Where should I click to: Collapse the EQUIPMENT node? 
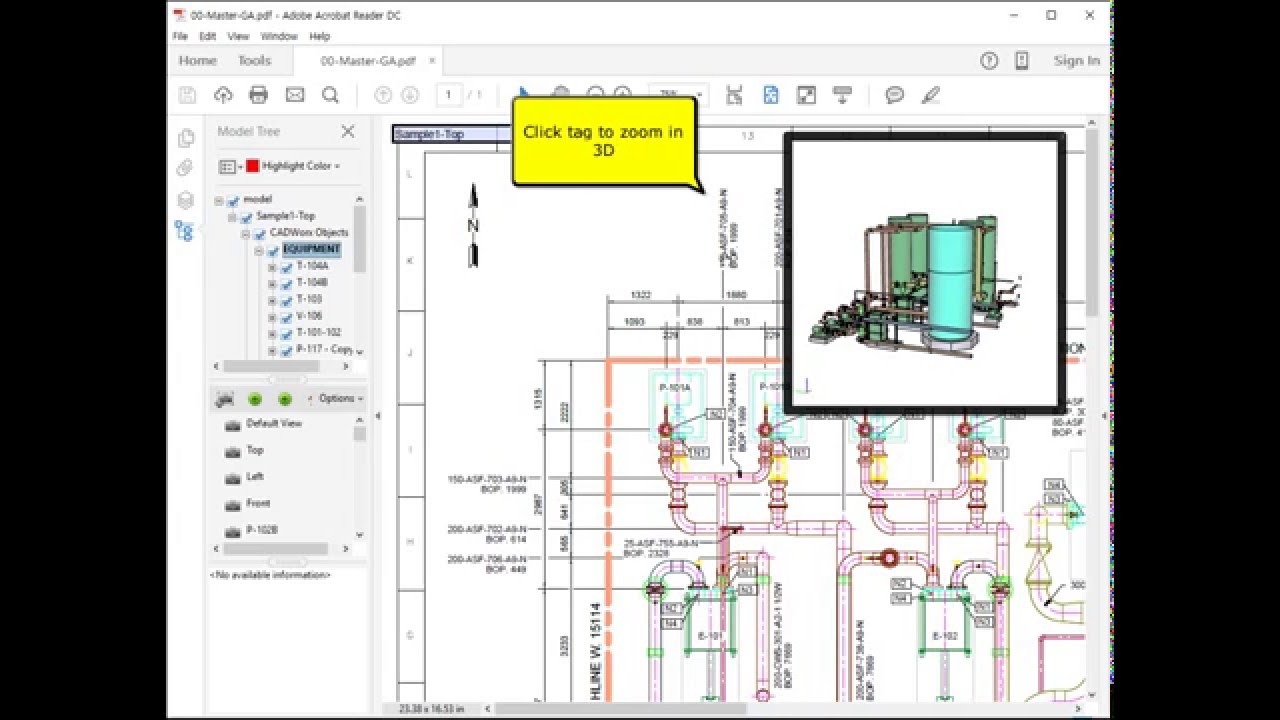[x=258, y=250]
